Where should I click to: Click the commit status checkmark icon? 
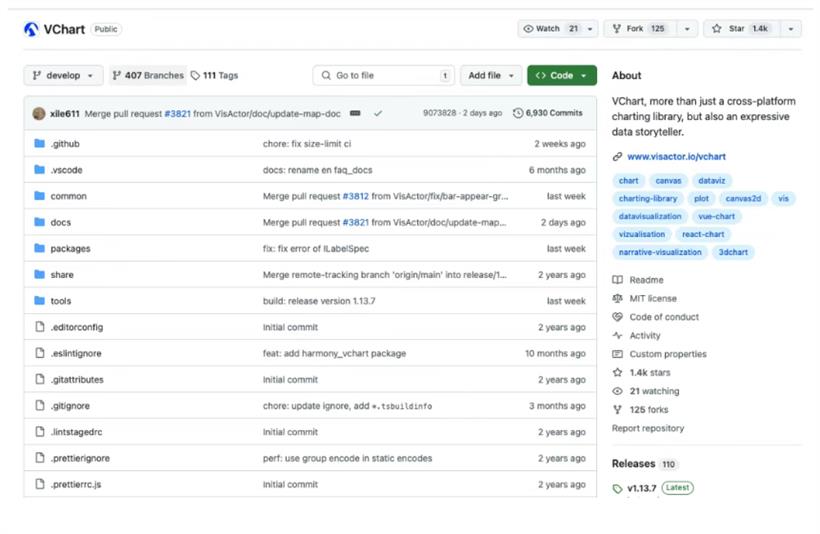pos(378,113)
